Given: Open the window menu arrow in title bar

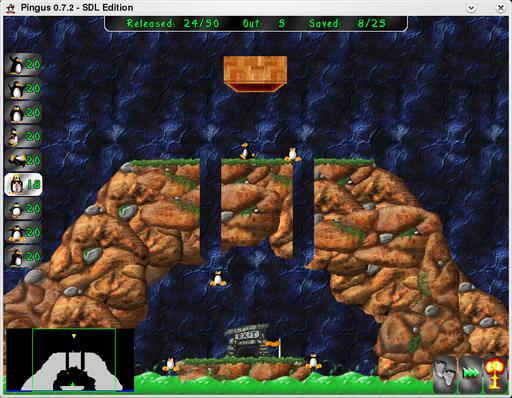Looking at the screenshot, I should point(471,8).
